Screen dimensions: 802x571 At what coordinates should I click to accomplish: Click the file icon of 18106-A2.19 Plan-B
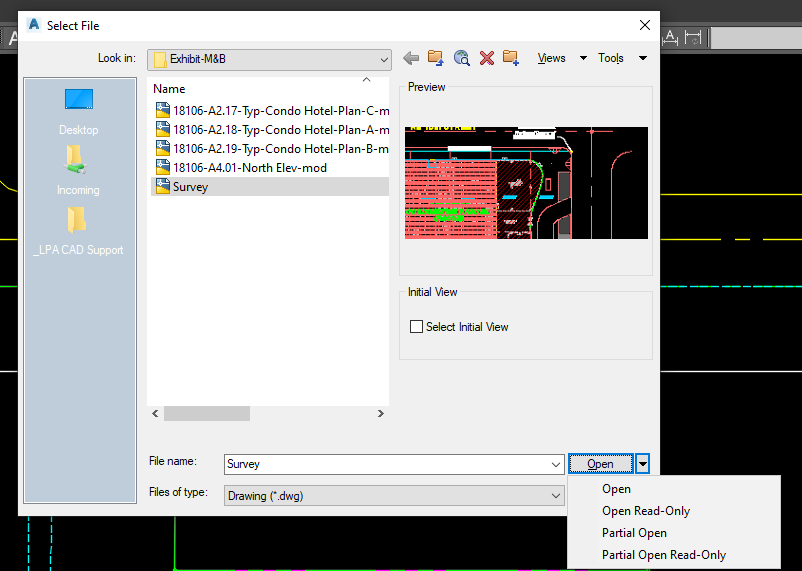(x=163, y=148)
